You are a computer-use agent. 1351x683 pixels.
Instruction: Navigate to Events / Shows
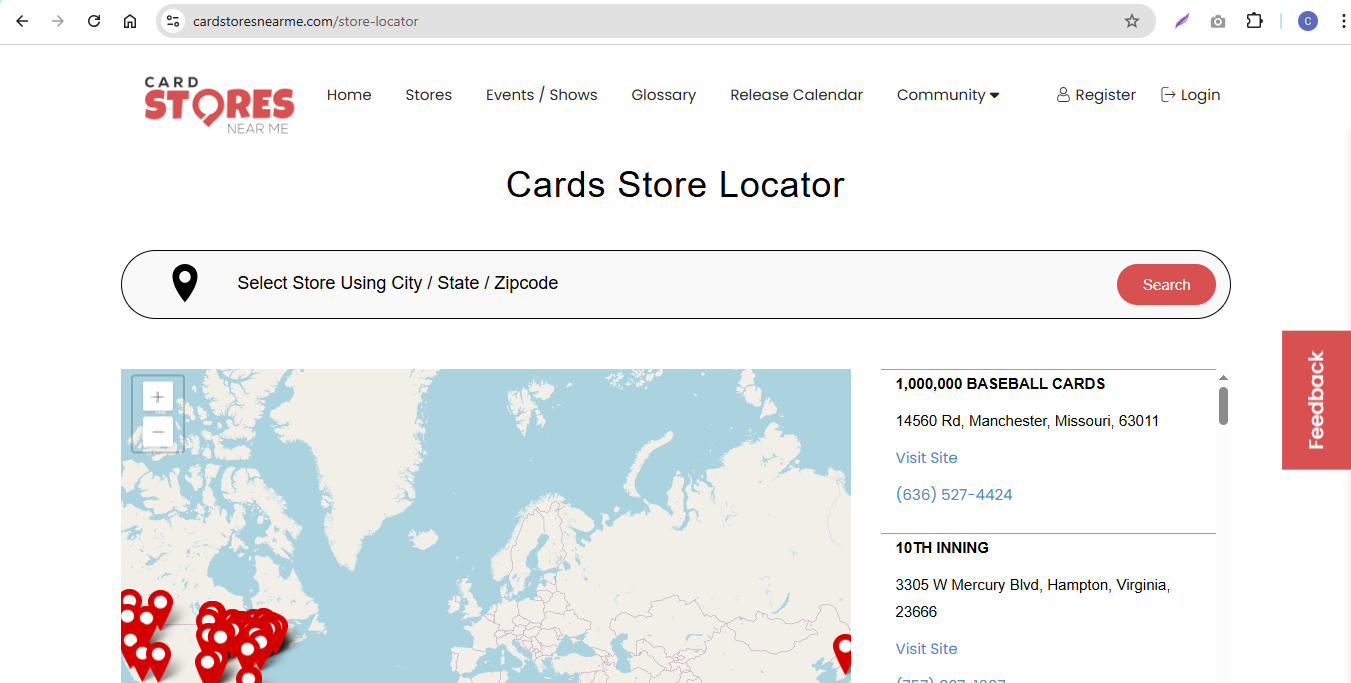click(x=541, y=95)
